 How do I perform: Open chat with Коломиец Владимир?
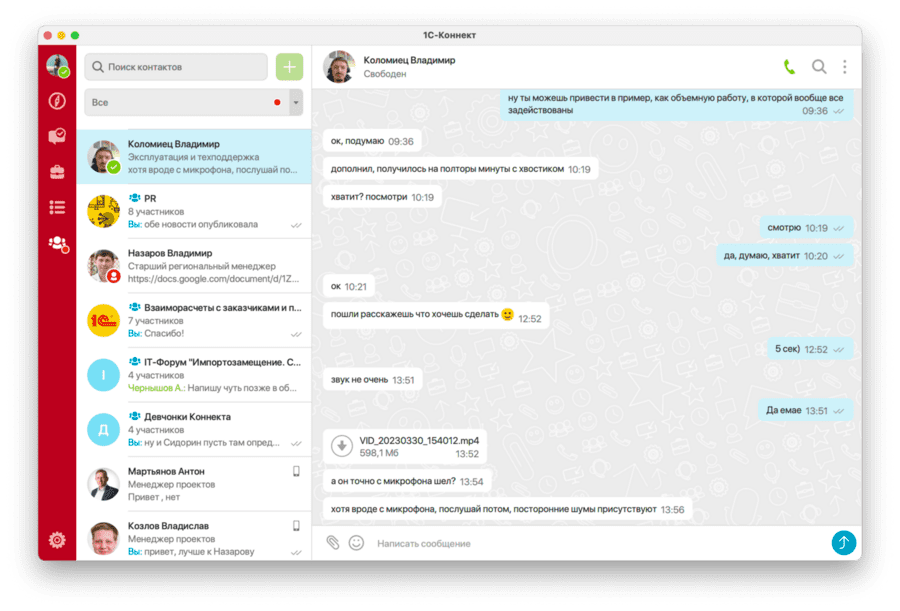pyautogui.click(x=194, y=157)
